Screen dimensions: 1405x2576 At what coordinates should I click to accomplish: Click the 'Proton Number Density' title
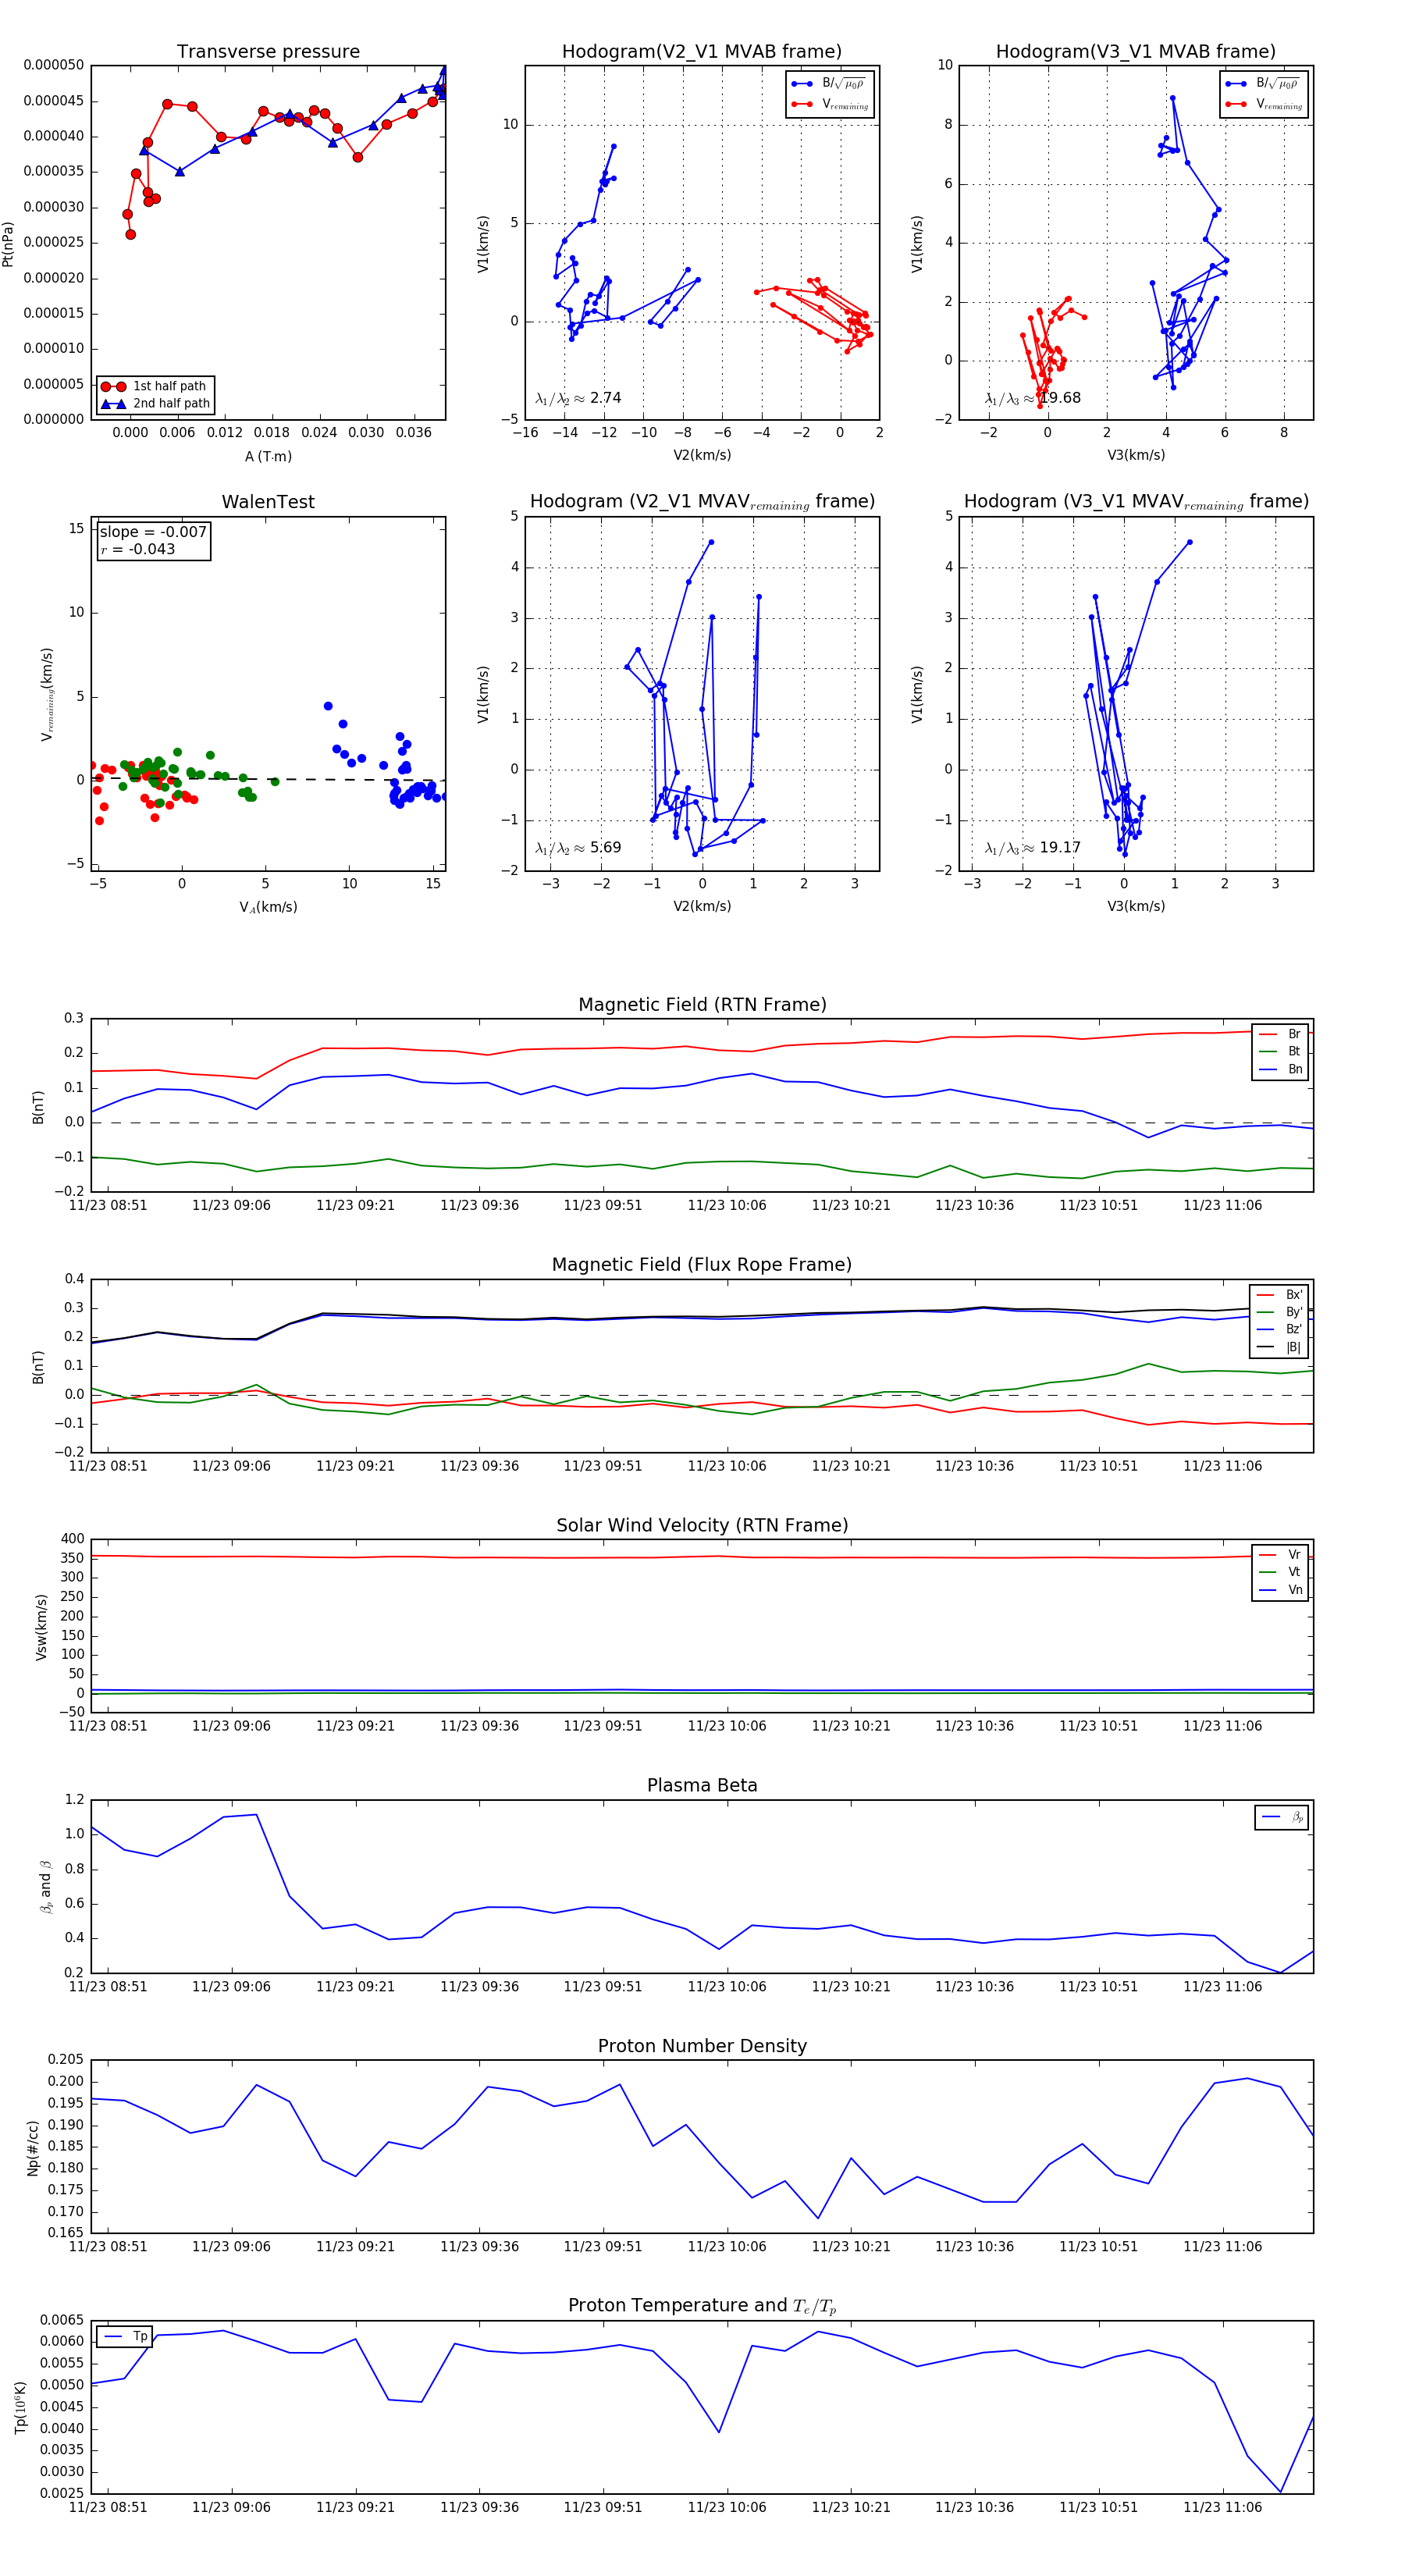click(x=702, y=2046)
